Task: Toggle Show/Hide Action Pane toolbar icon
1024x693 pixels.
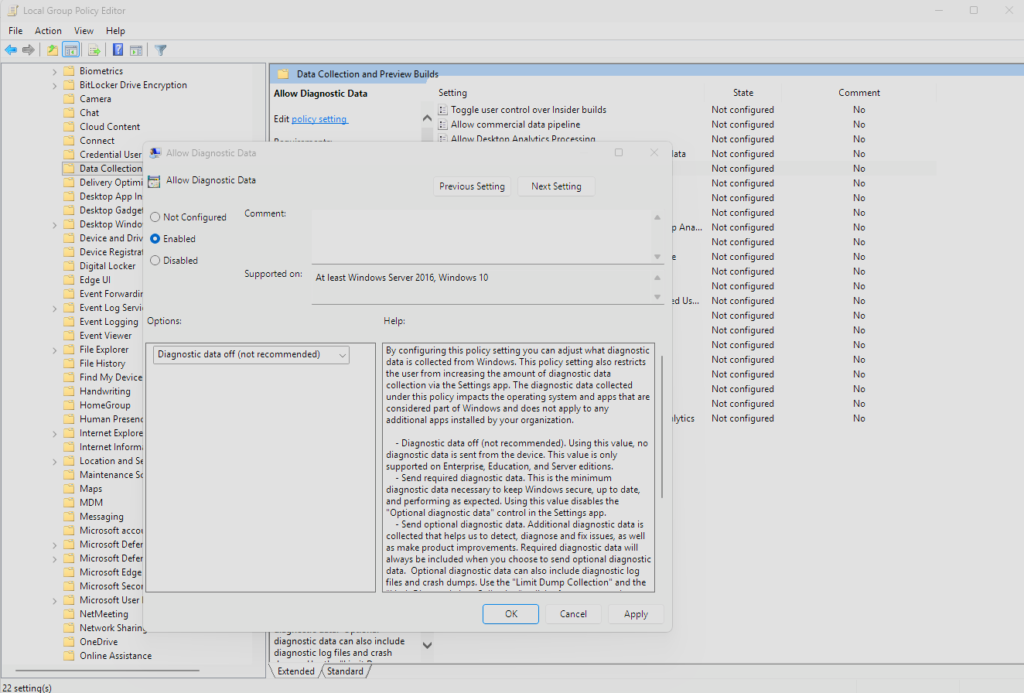Action: point(136,50)
